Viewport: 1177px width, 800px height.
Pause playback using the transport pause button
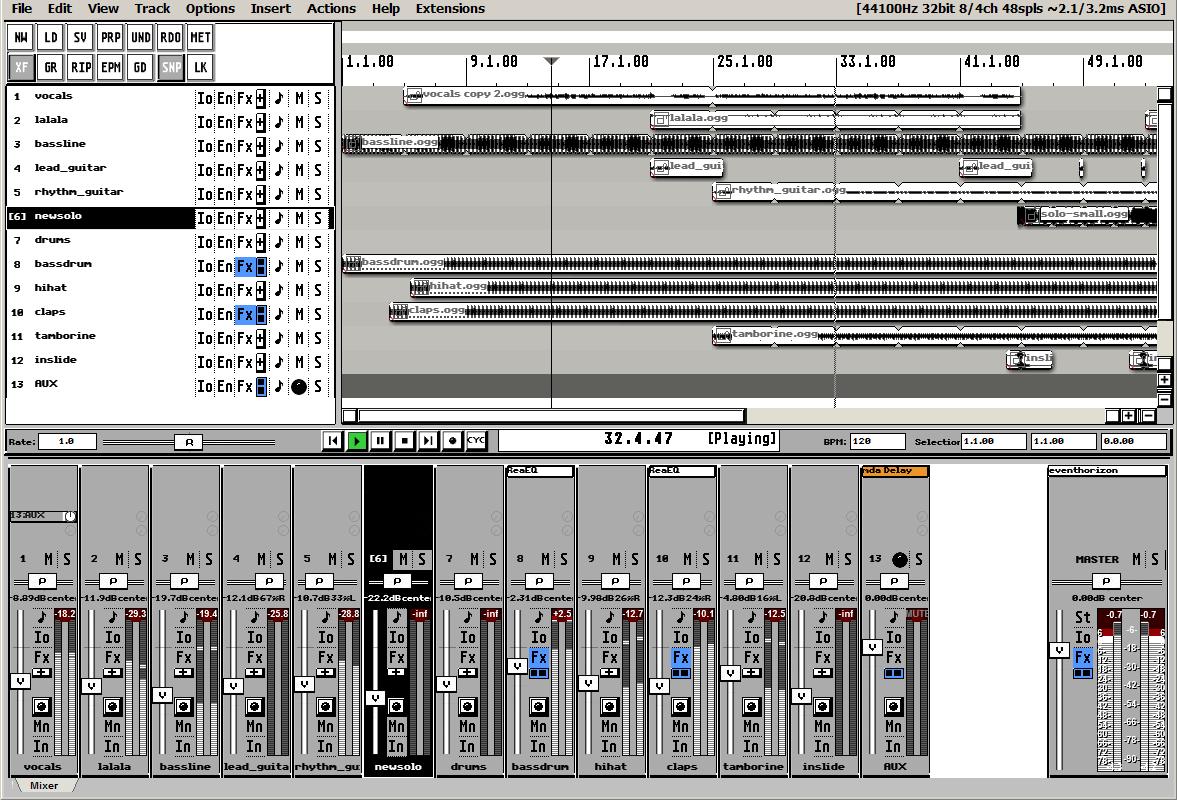click(380, 440)
